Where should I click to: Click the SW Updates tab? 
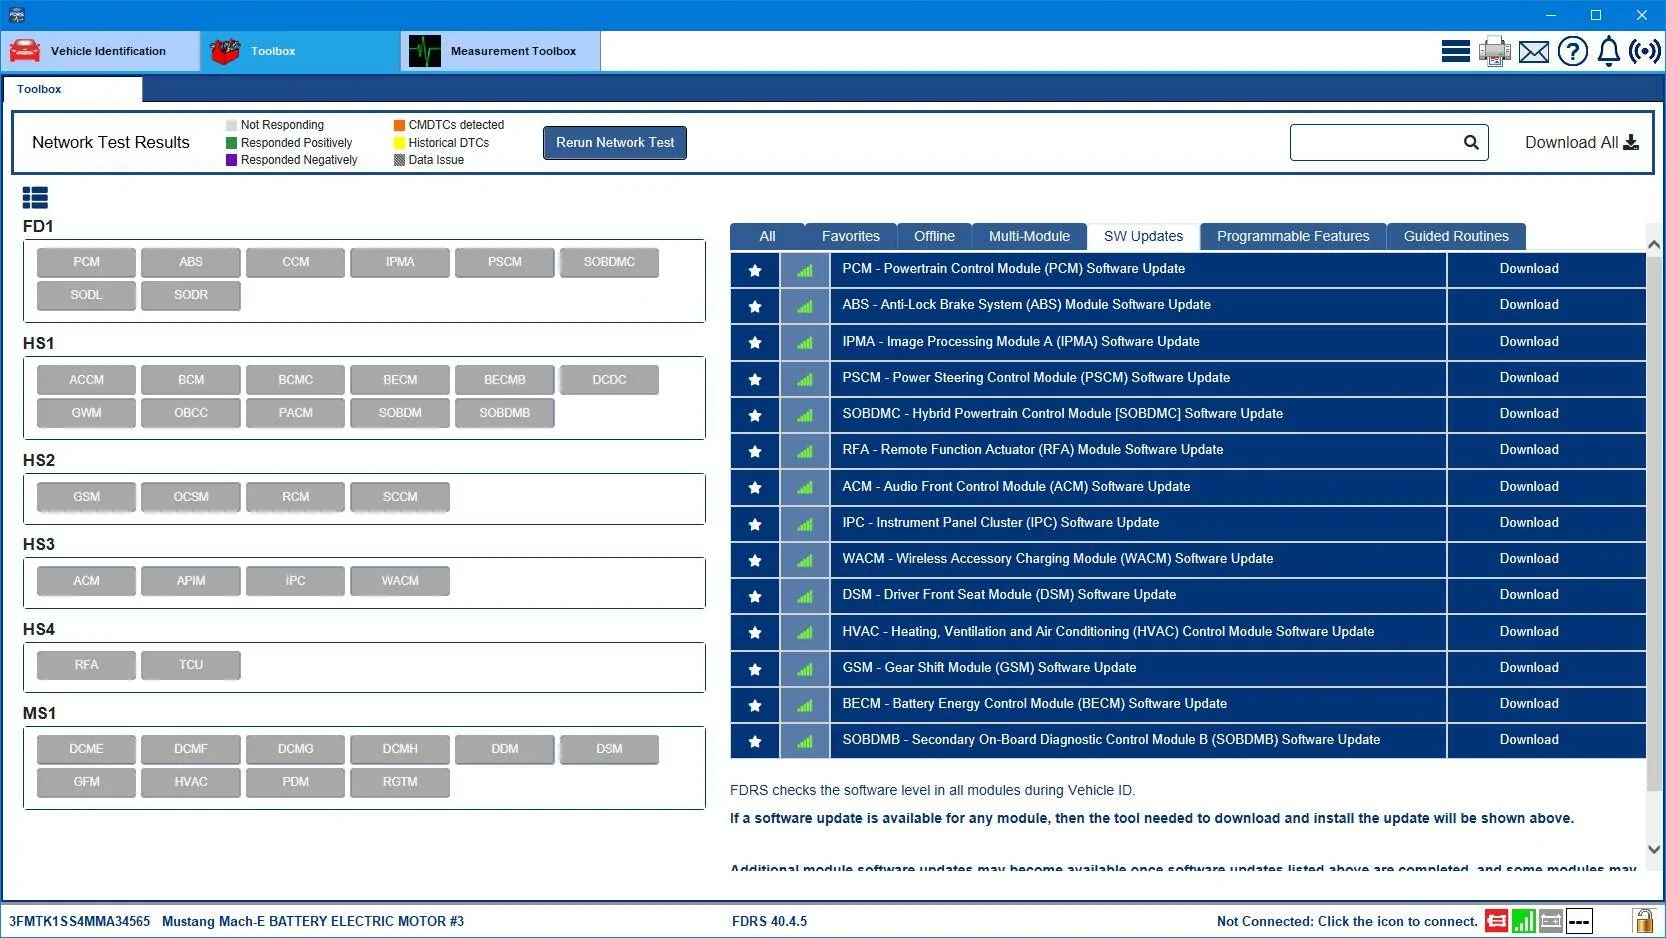(1143, 236)
